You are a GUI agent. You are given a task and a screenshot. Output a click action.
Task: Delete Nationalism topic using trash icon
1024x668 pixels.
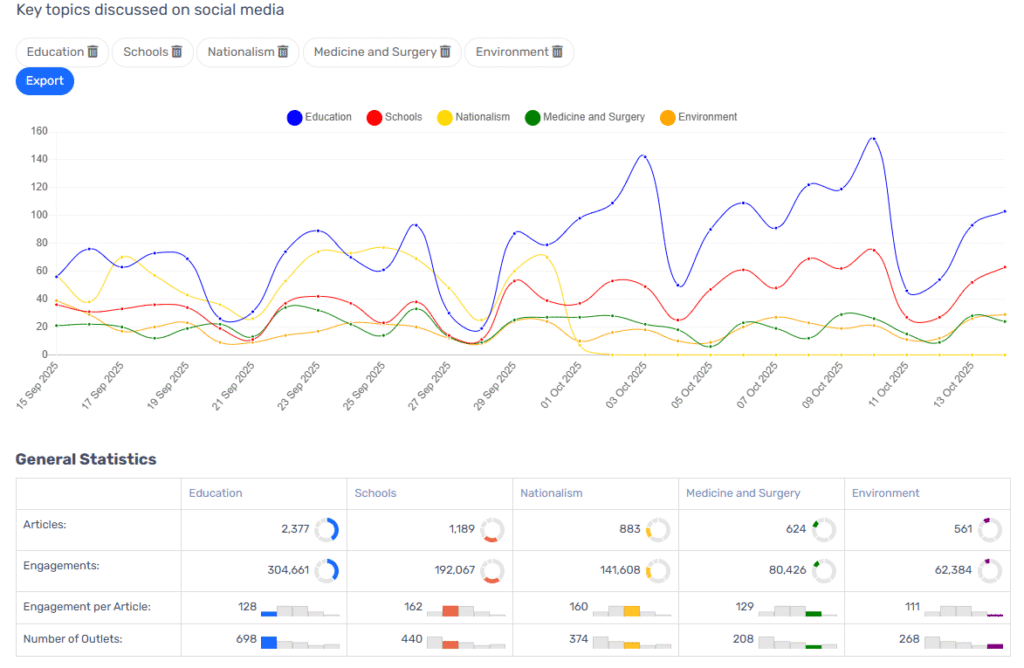coord(283,52)
